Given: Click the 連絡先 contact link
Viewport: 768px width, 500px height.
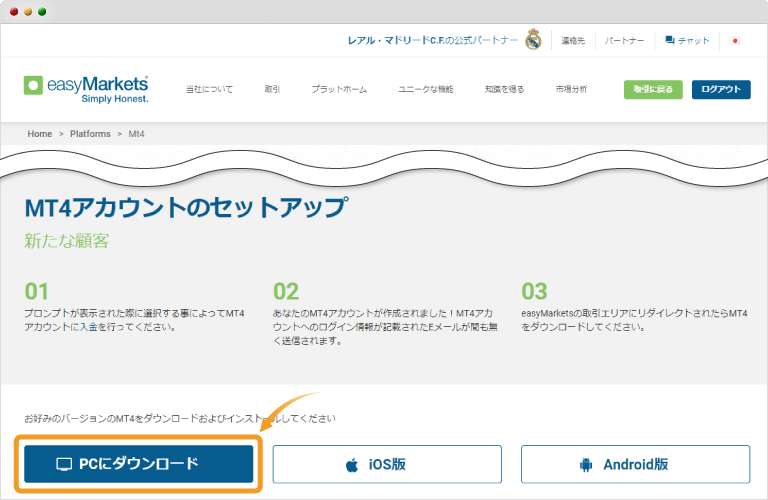Looking at the screenshot, I should click(573, 41).
